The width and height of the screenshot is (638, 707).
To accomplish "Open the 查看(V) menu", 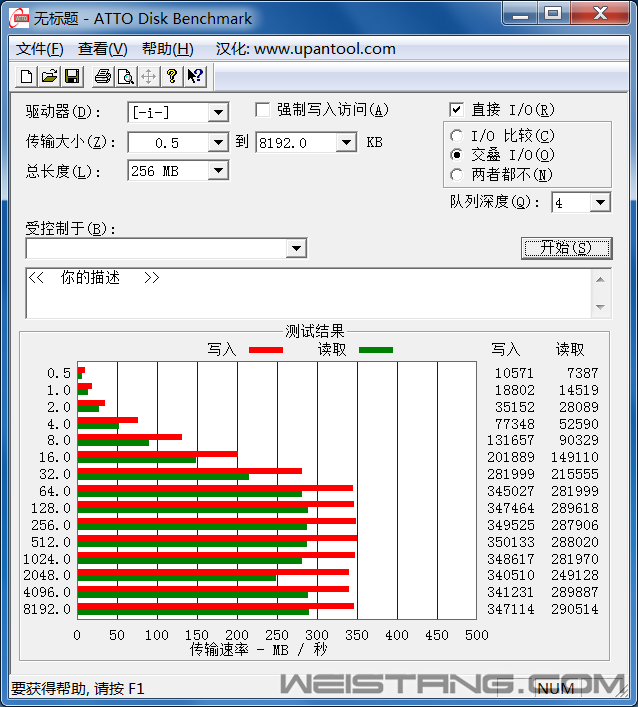I will (x=103, y=49).
